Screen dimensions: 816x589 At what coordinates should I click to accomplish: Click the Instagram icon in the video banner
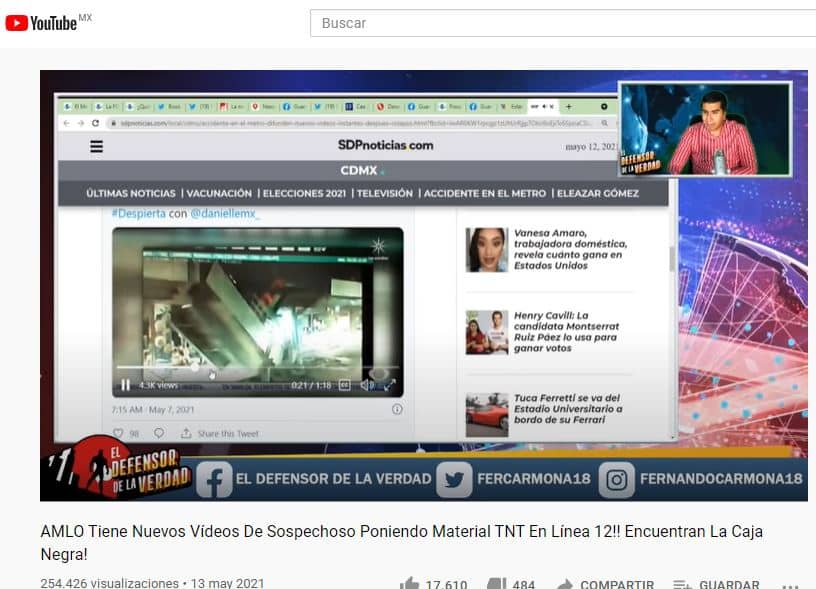click(x=617, y=479)
